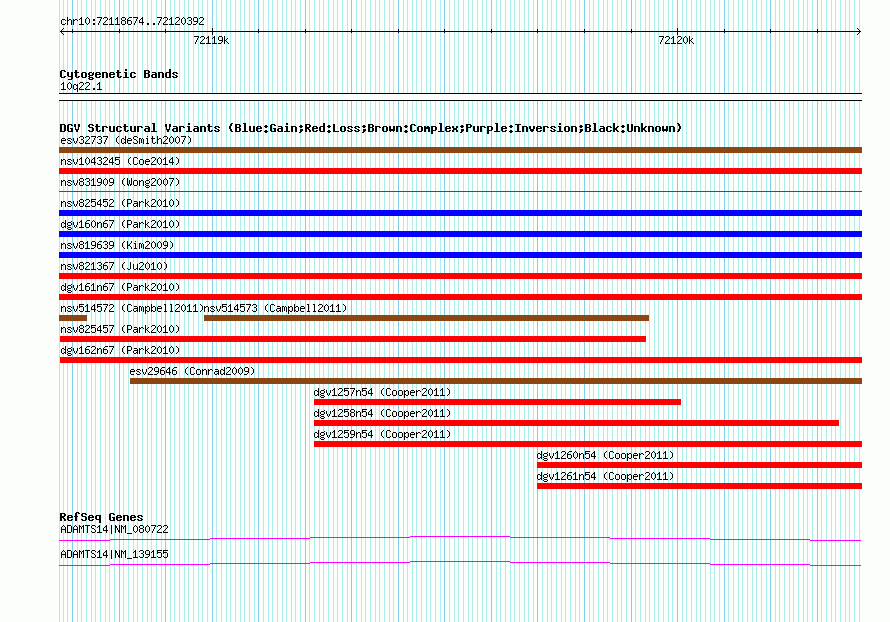Viewport: 890px width, 622px height.
Task: Select the nsv825457 (Park2010) label
Action: tap(120, 329)
